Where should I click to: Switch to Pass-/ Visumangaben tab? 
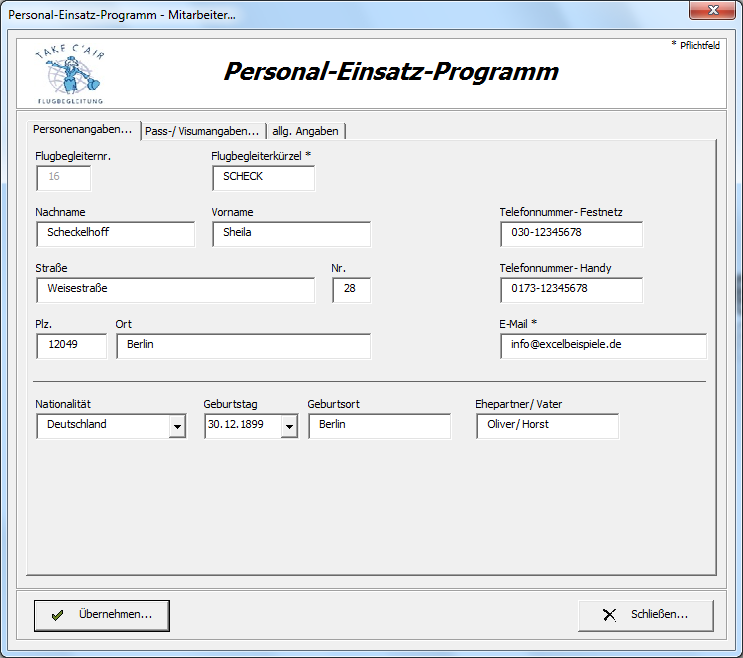202,131
